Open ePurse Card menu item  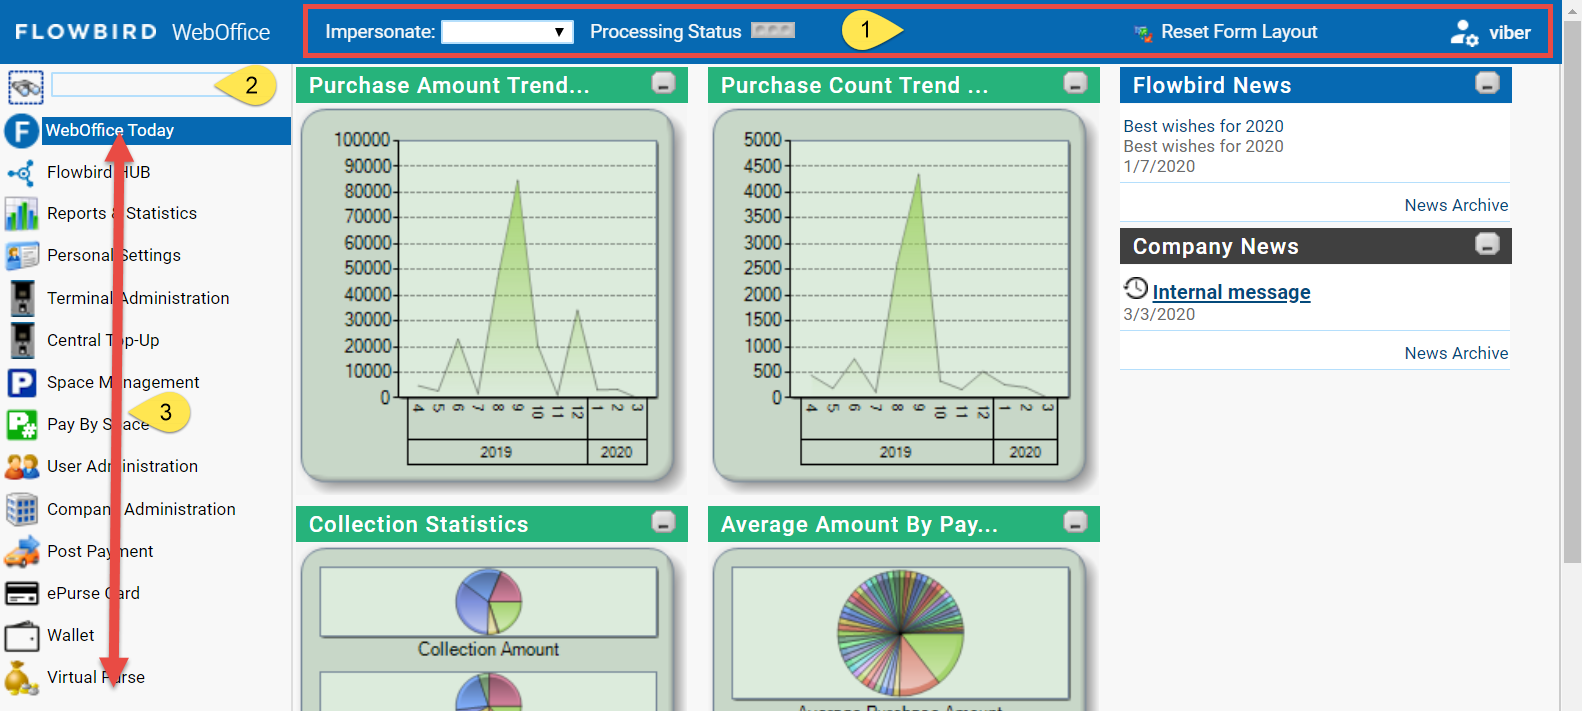[94, 593]
